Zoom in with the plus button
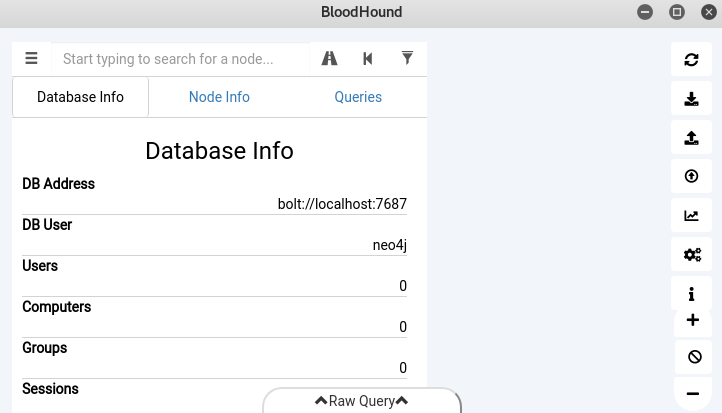722x413 pixels. click(x=692, y=320)
